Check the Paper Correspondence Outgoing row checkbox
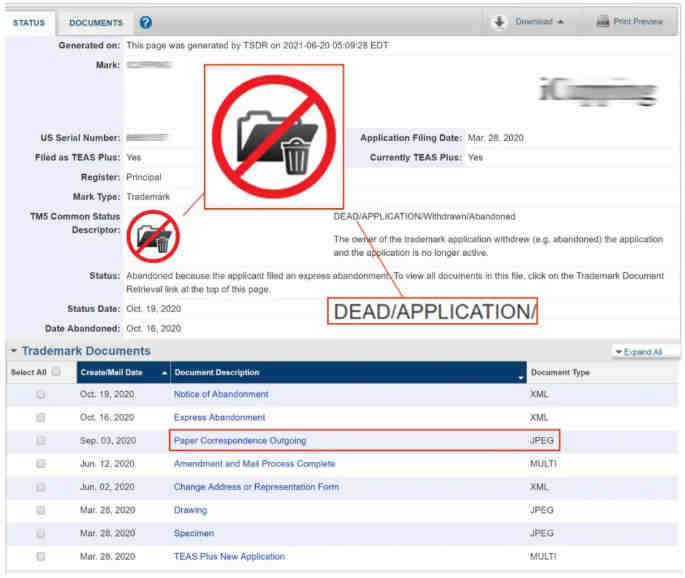This screenshot has width=685, height=578. point(40,441)
